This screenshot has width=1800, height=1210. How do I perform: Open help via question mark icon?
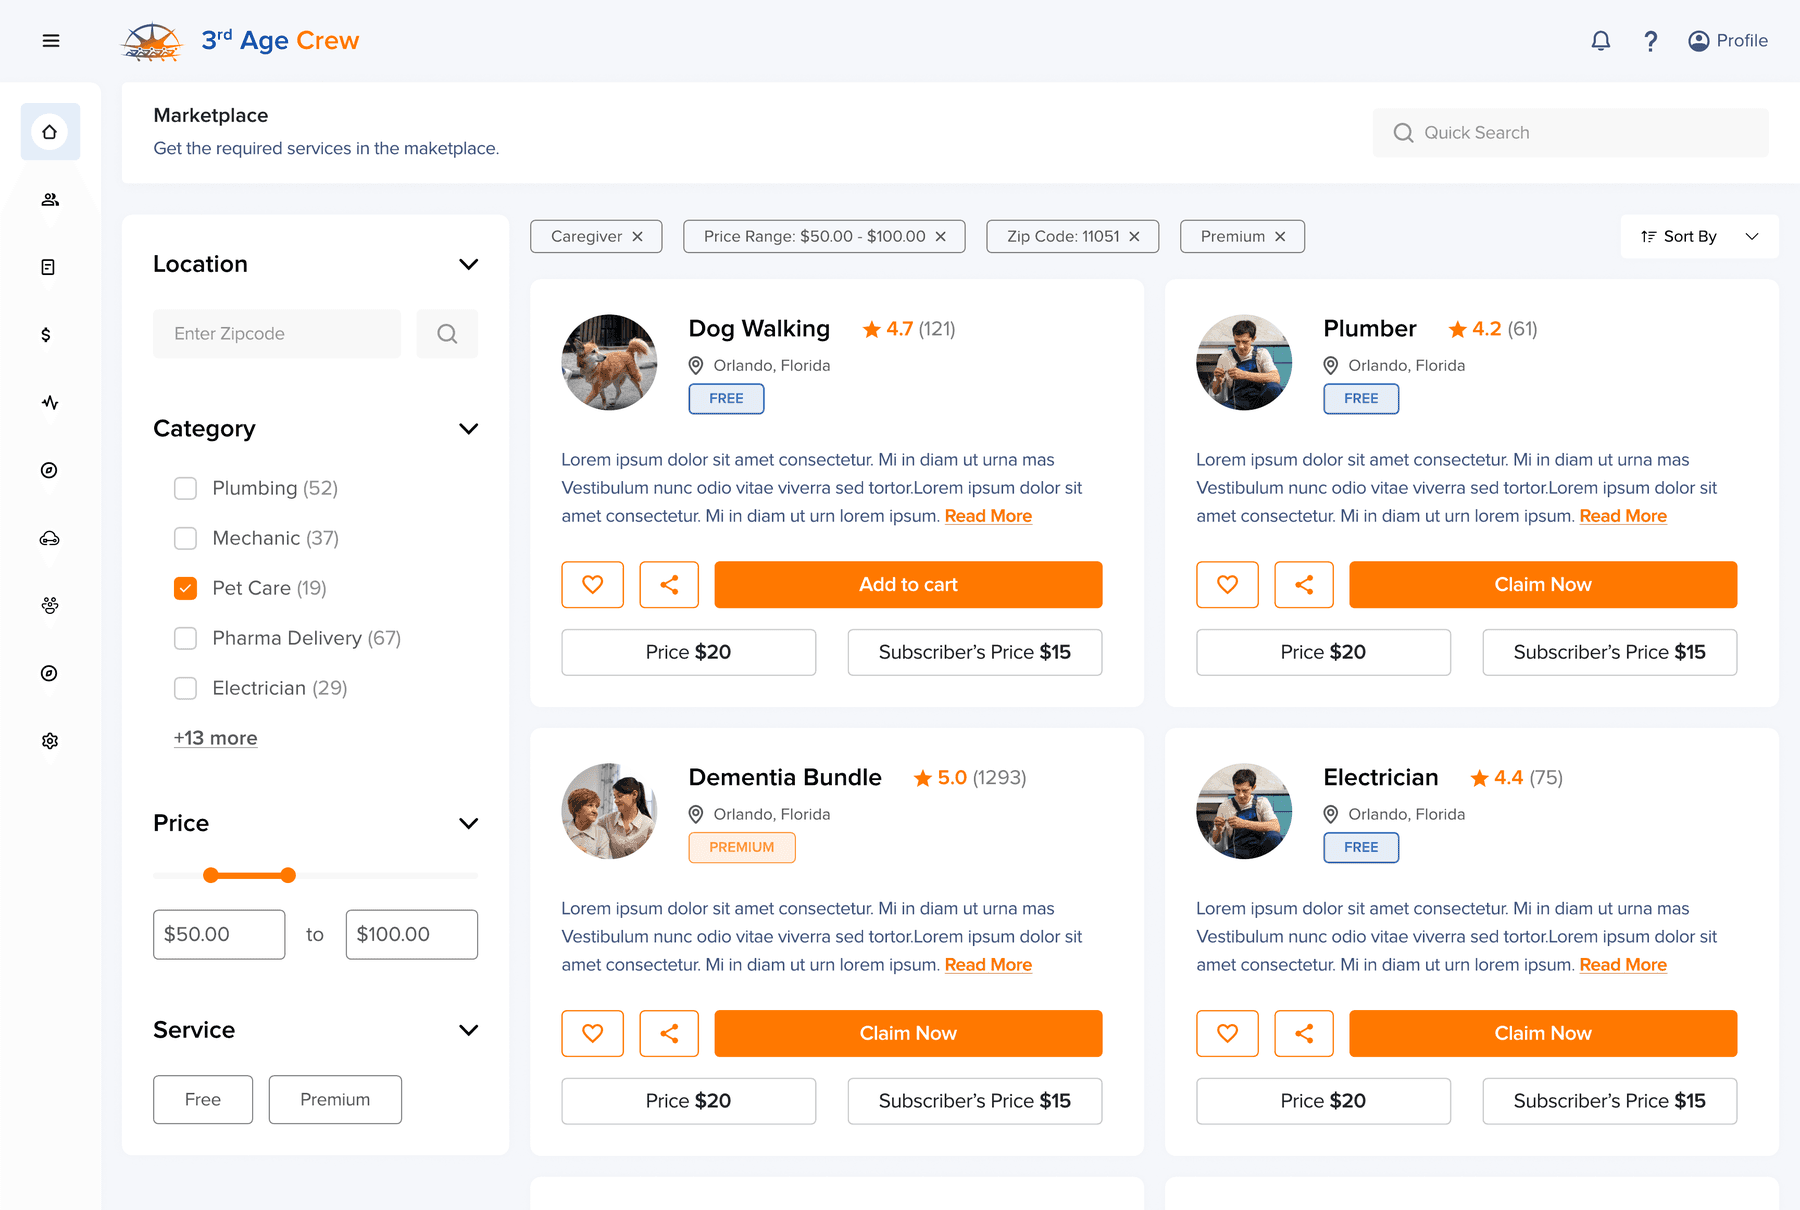tap(1651, 41)
